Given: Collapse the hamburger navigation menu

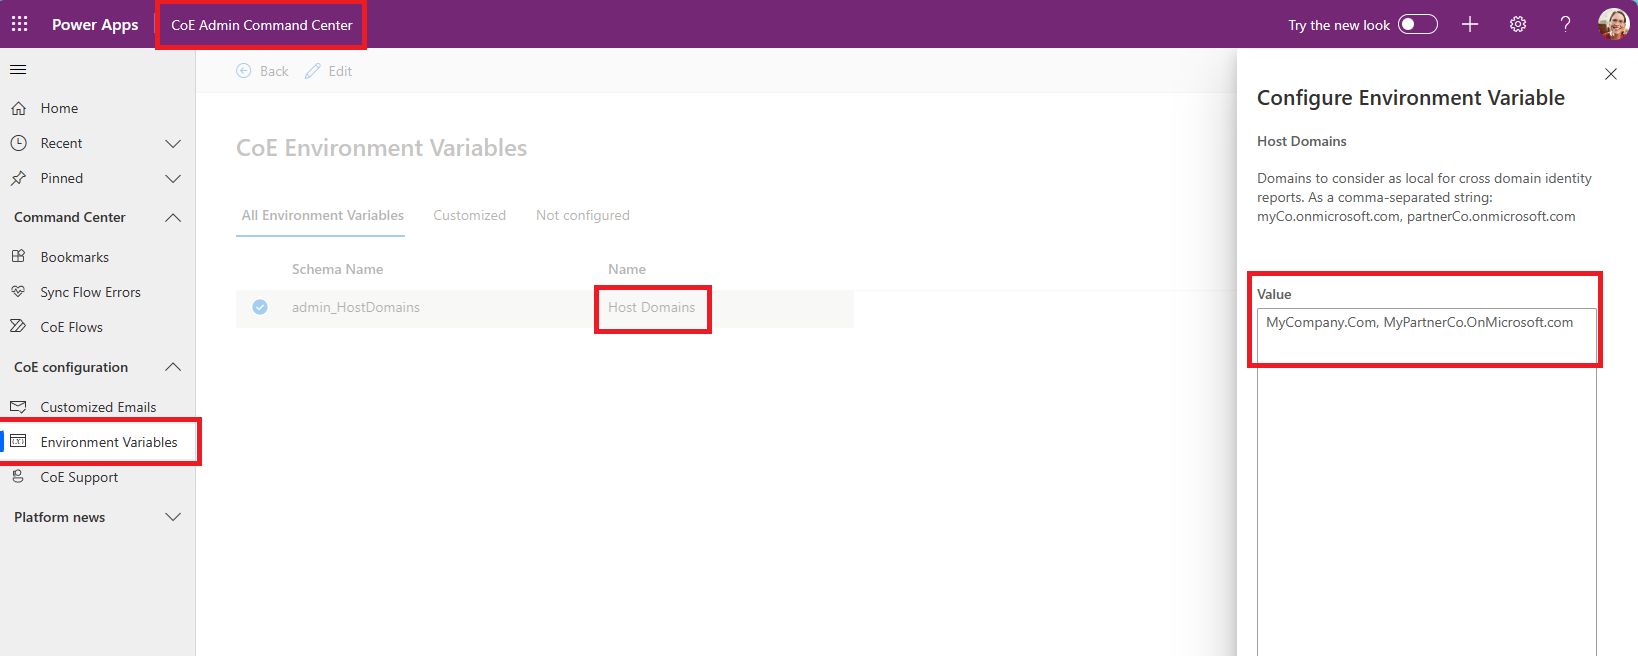Looking at the screenshot, I should [18, 70].
